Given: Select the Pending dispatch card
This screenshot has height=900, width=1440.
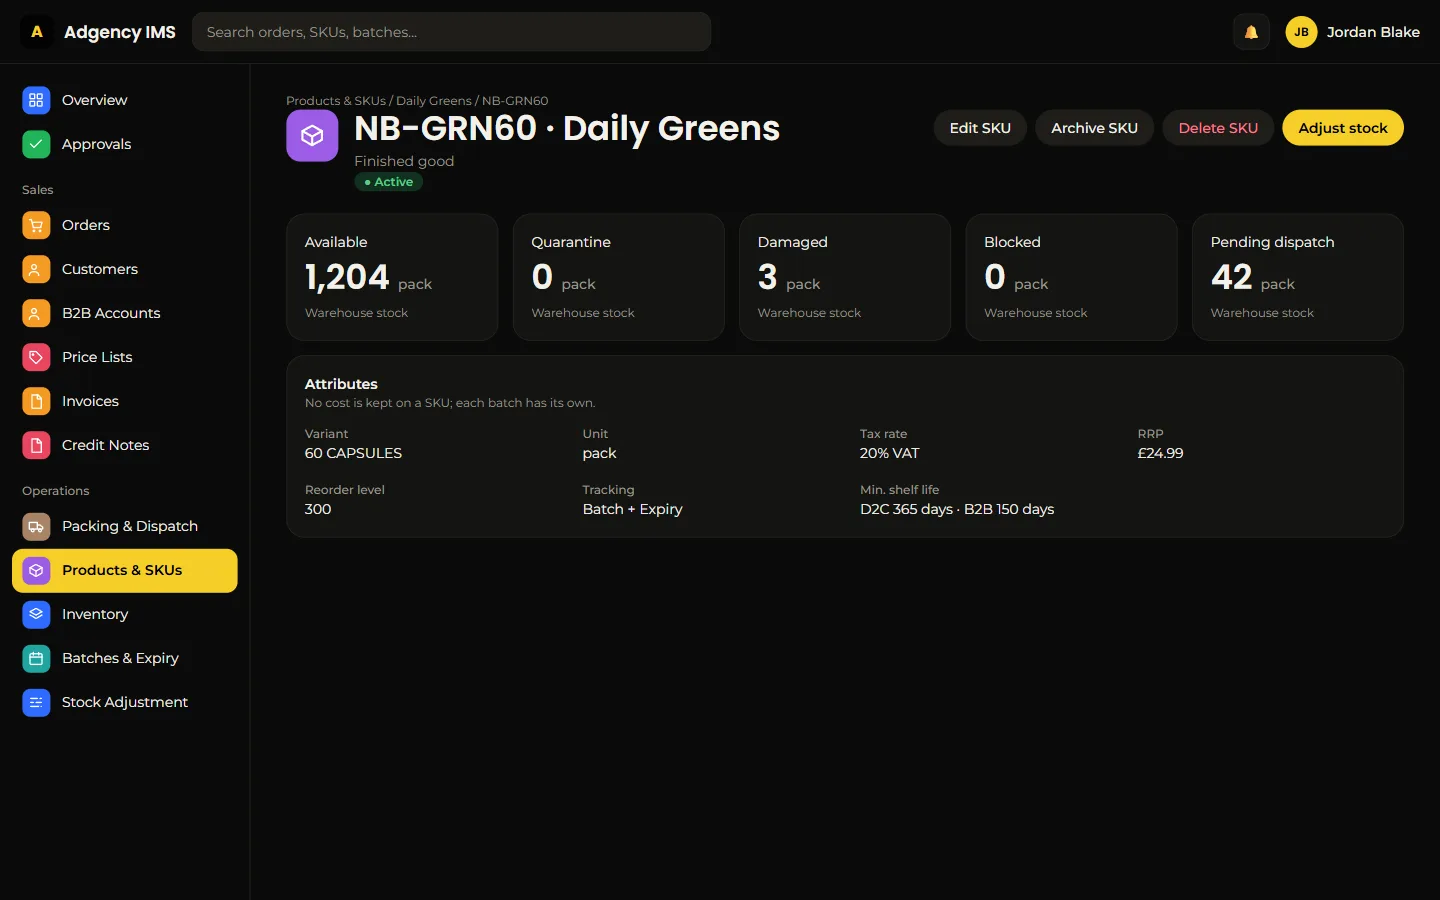Looking at the screenshot, I should pos(1298,277).
